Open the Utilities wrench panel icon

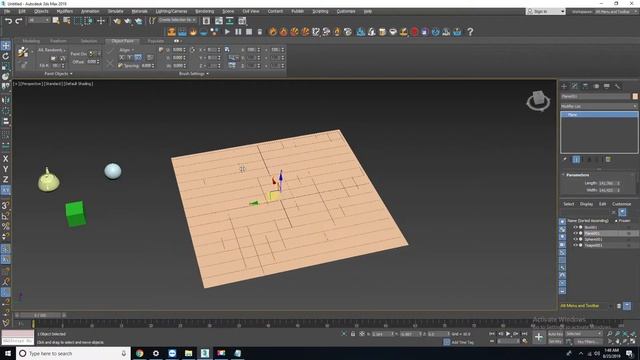tap(617, 86)
